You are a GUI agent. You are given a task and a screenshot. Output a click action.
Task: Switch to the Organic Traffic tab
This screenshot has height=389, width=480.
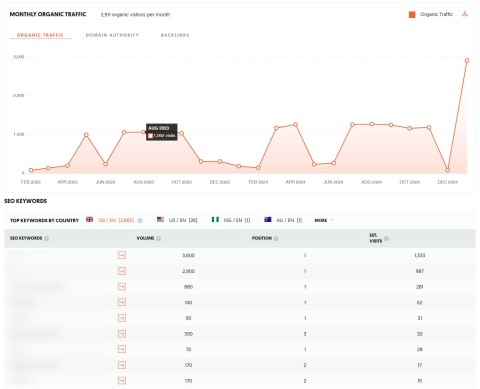[40, 35]
